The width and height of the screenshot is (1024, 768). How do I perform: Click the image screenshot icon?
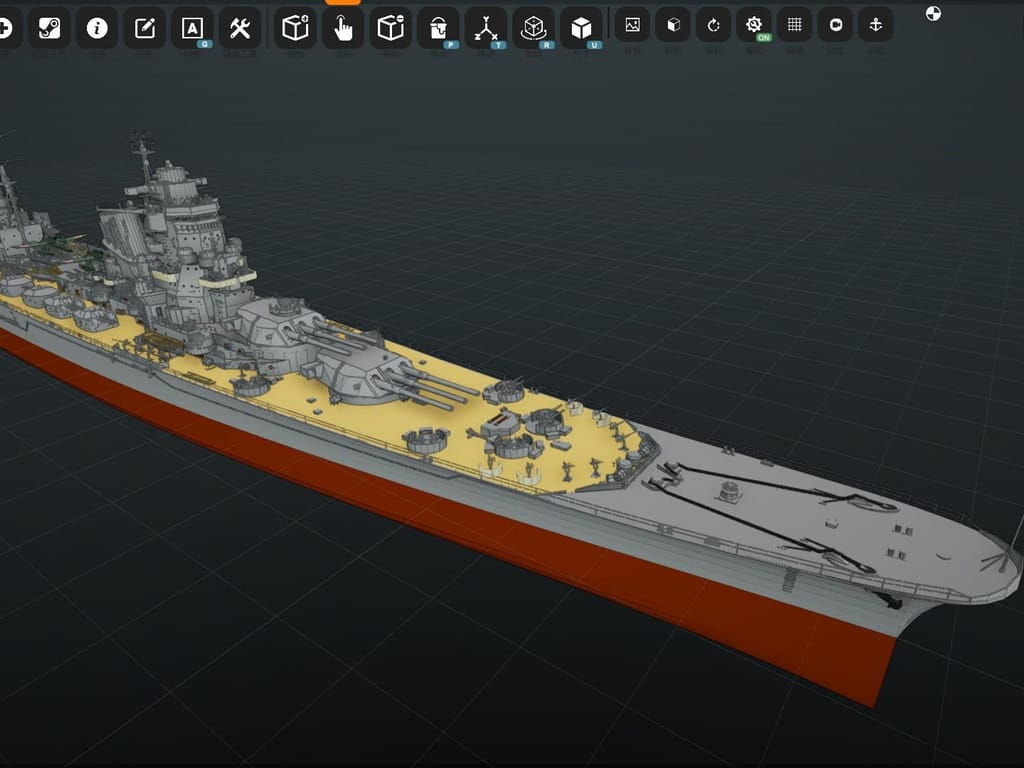coord(633,25)
